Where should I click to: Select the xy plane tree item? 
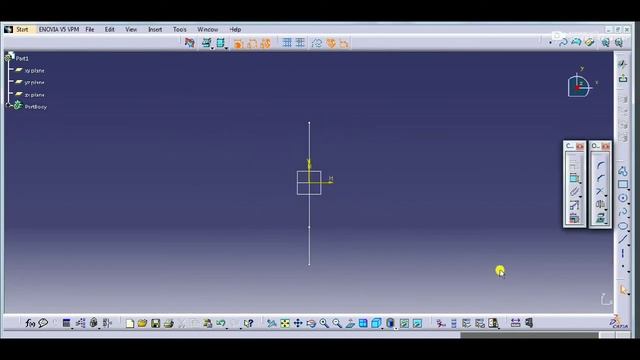pyautogui.click(x=34, y=71)
